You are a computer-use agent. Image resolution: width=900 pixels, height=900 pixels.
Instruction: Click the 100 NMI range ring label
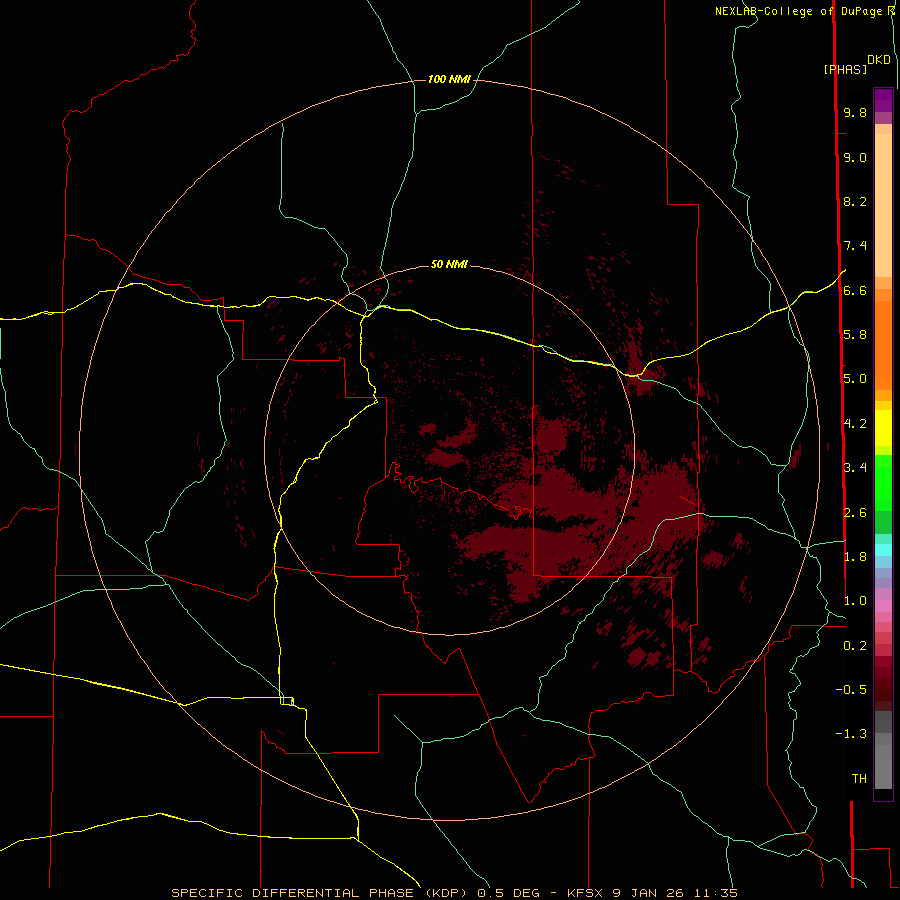(x=449, y=79)
